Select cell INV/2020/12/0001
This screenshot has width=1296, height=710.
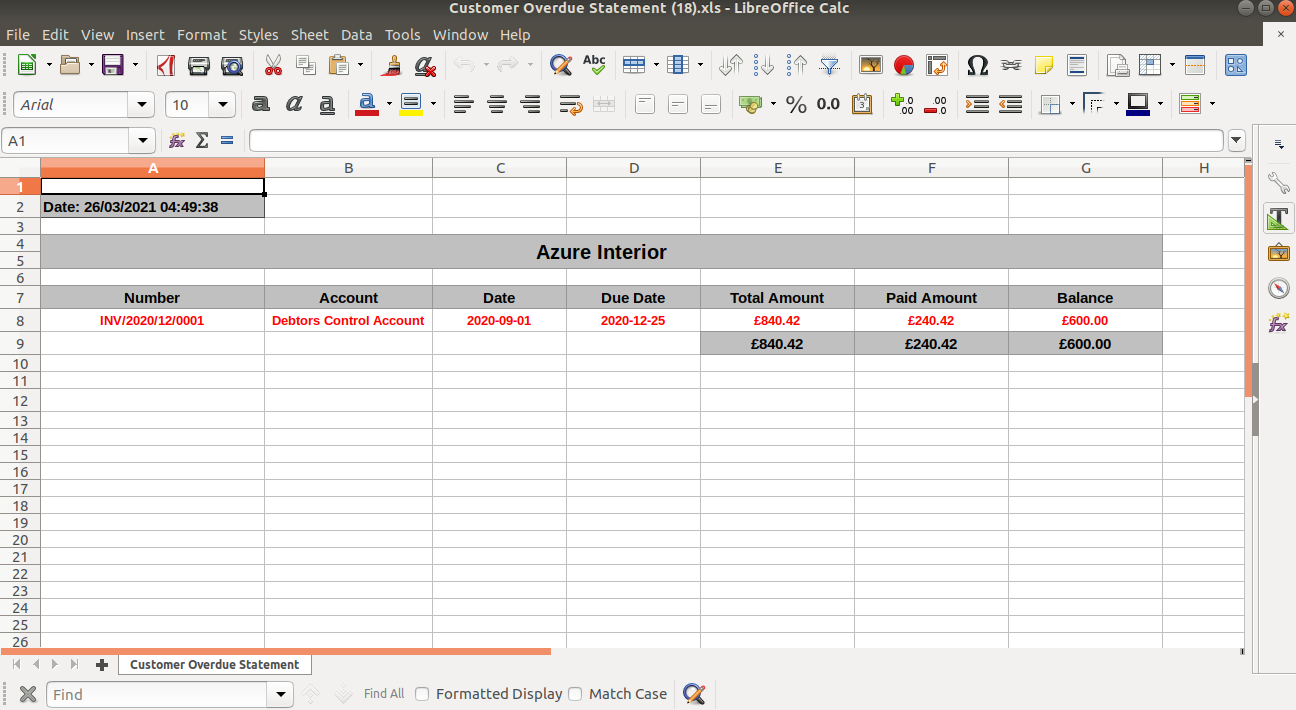click(x=152, y=321)
